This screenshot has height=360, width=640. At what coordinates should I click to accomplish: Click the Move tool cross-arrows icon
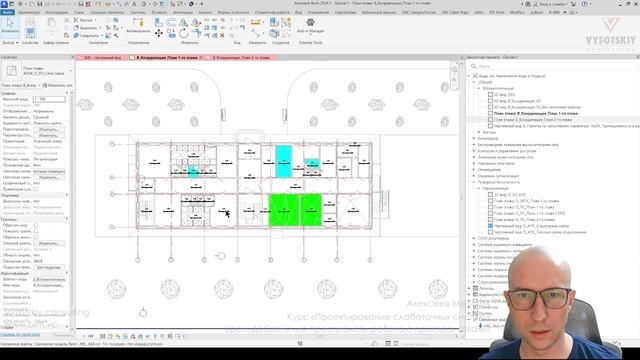(x=159, y=33)
